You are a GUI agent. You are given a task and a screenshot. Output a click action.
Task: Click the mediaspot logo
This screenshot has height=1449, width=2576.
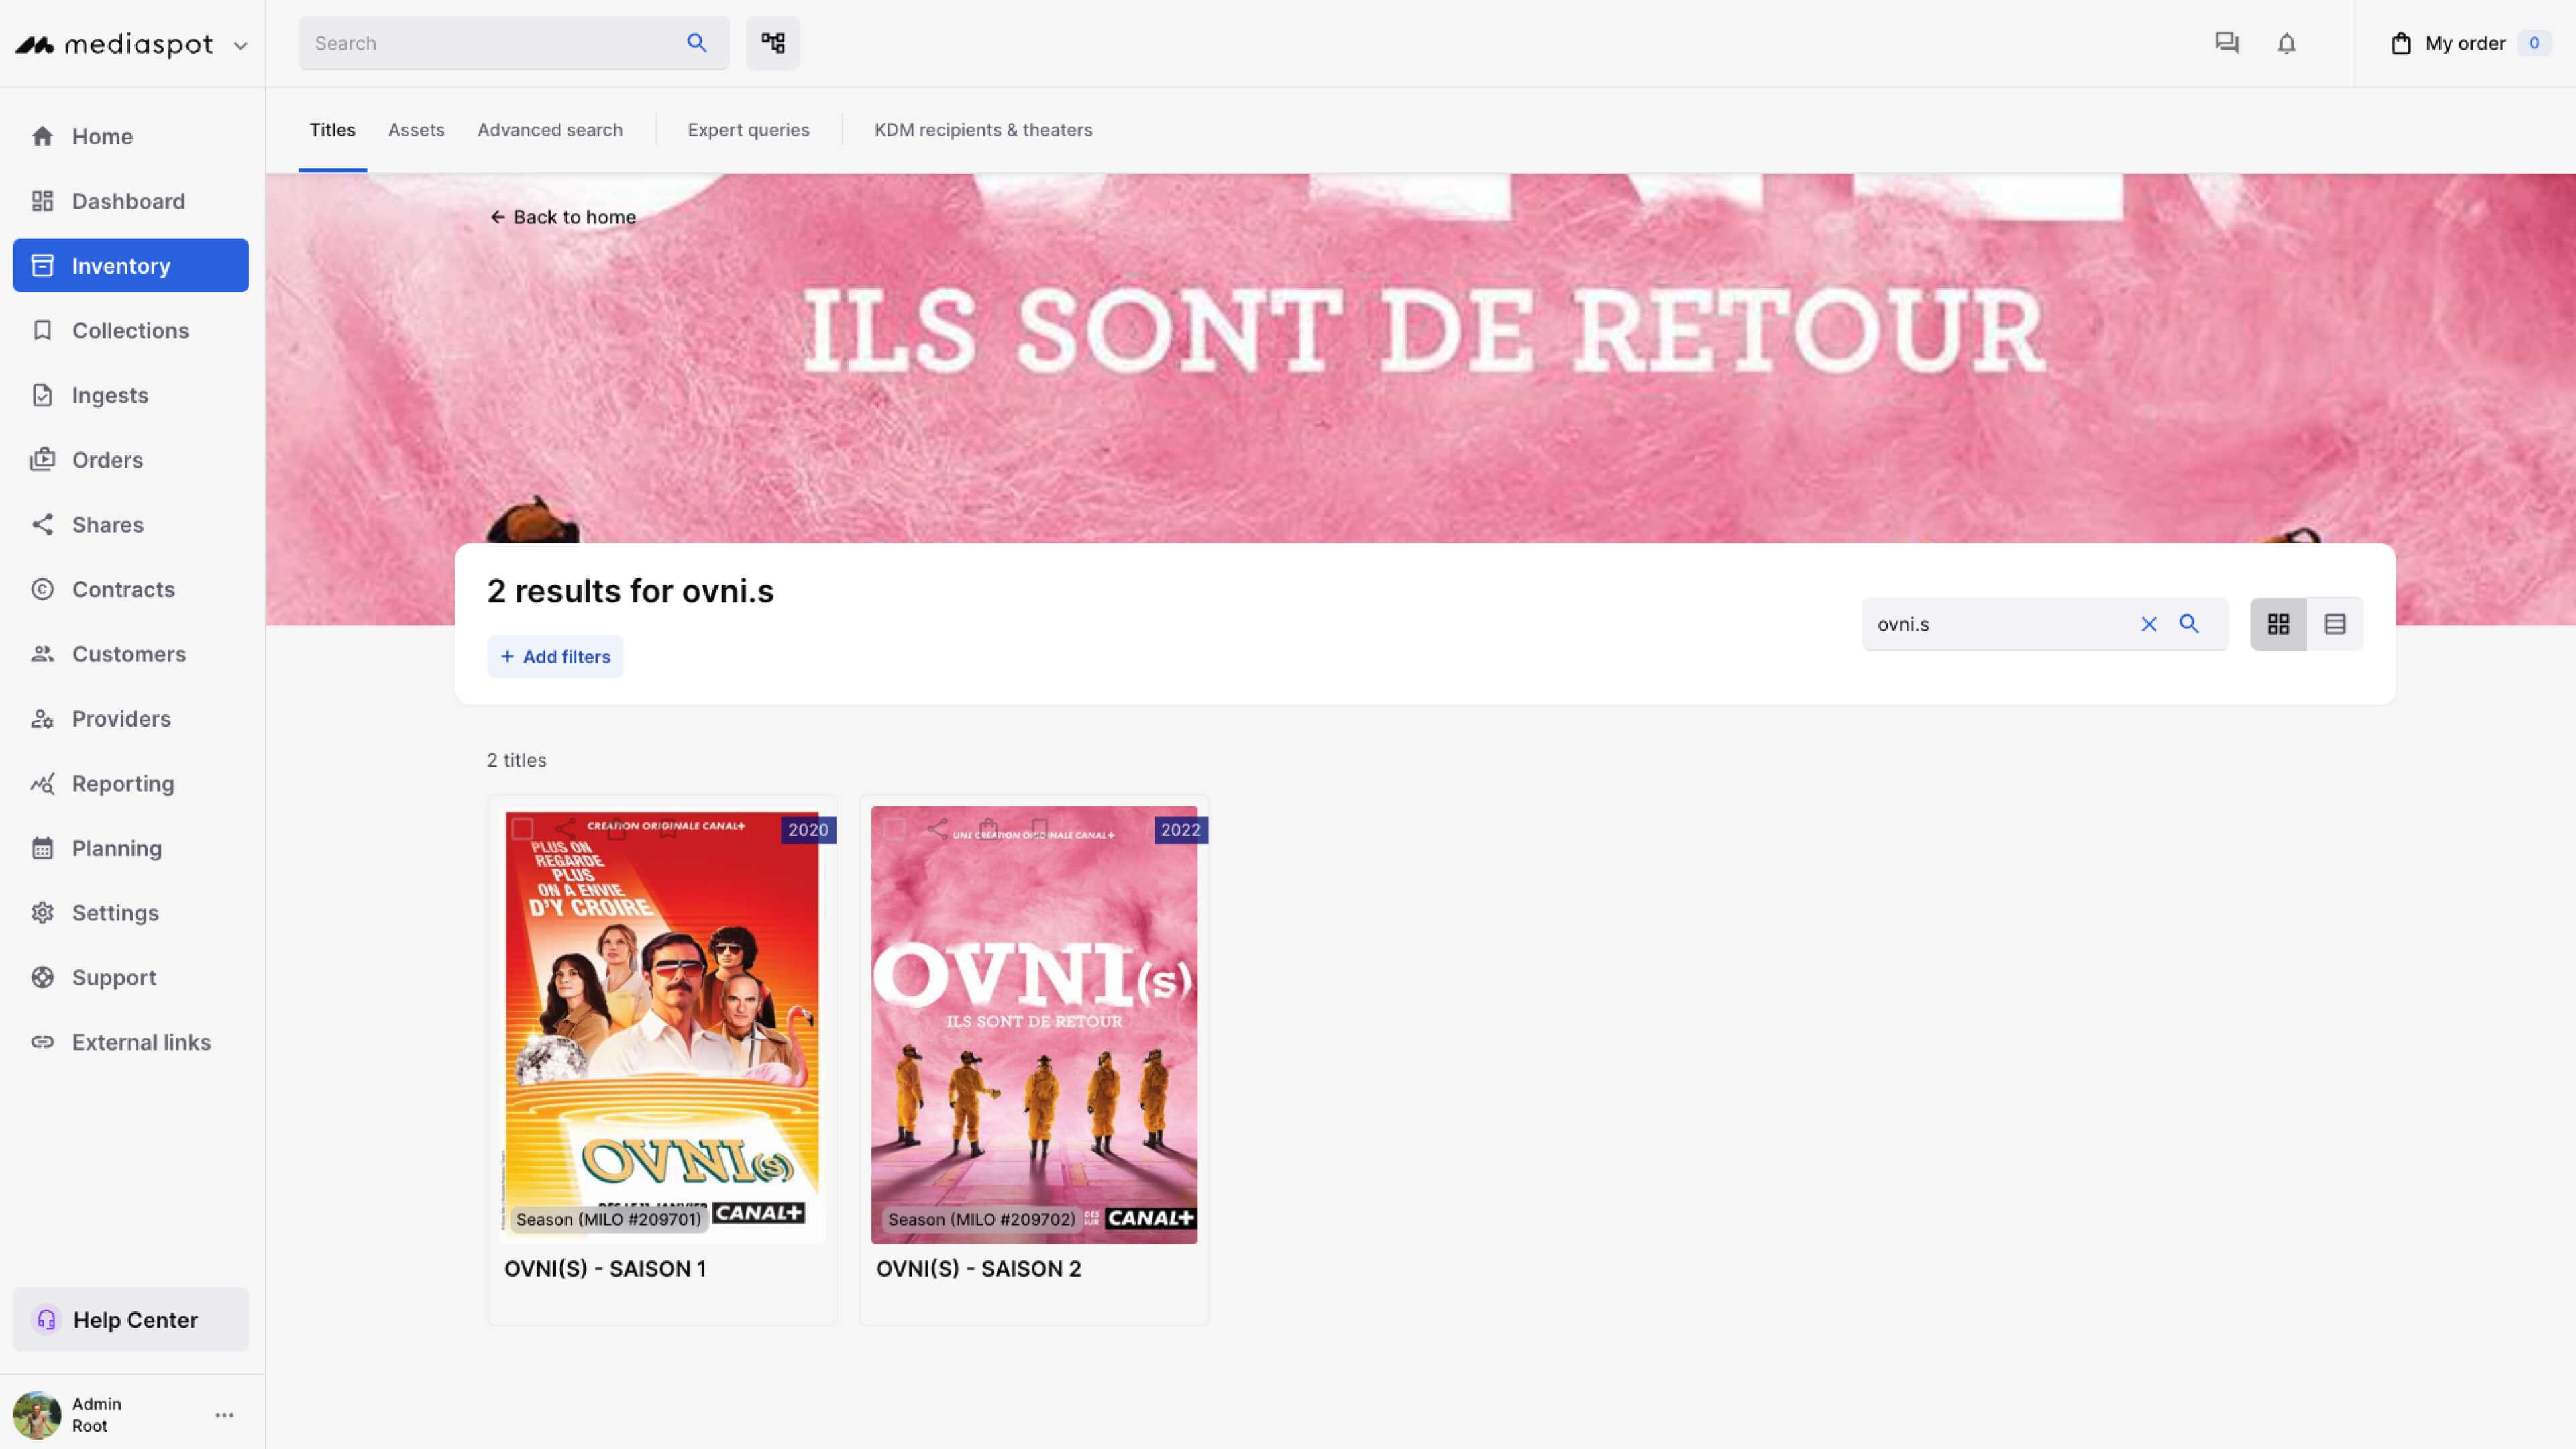(x=114, y=45)
